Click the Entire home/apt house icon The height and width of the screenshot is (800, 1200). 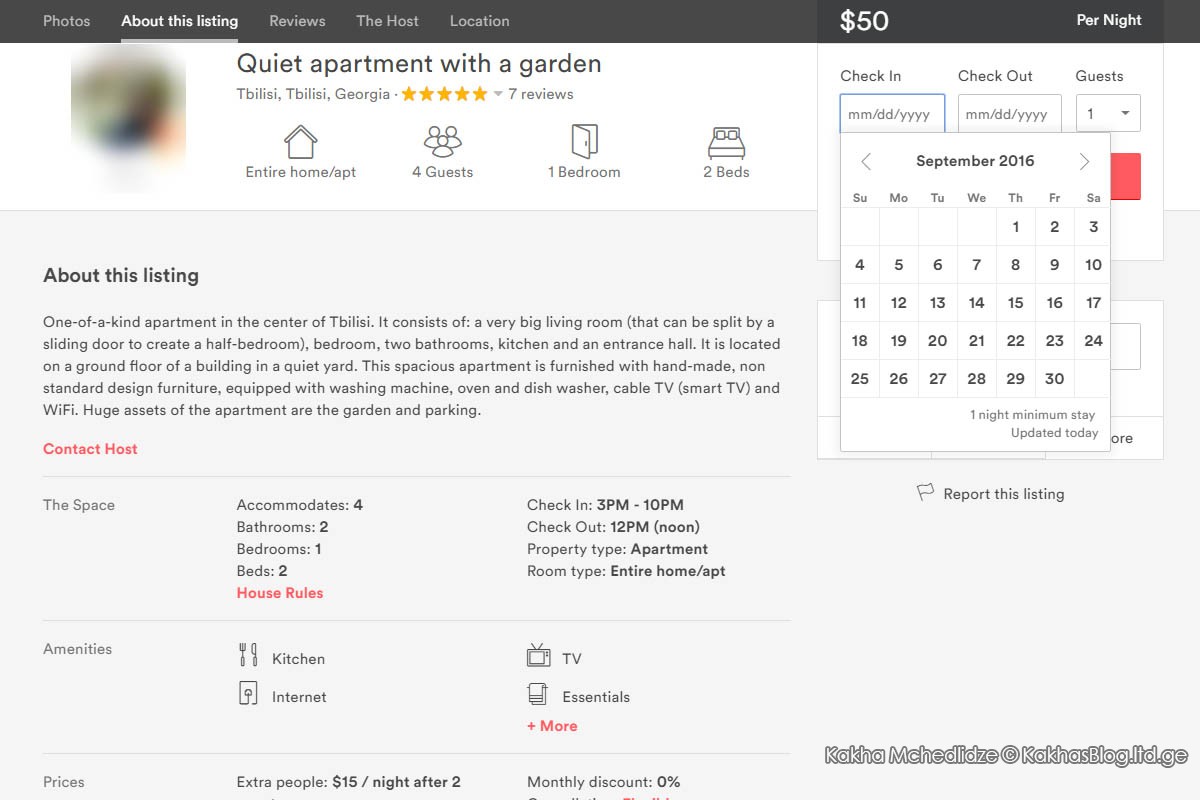[301, 141]
